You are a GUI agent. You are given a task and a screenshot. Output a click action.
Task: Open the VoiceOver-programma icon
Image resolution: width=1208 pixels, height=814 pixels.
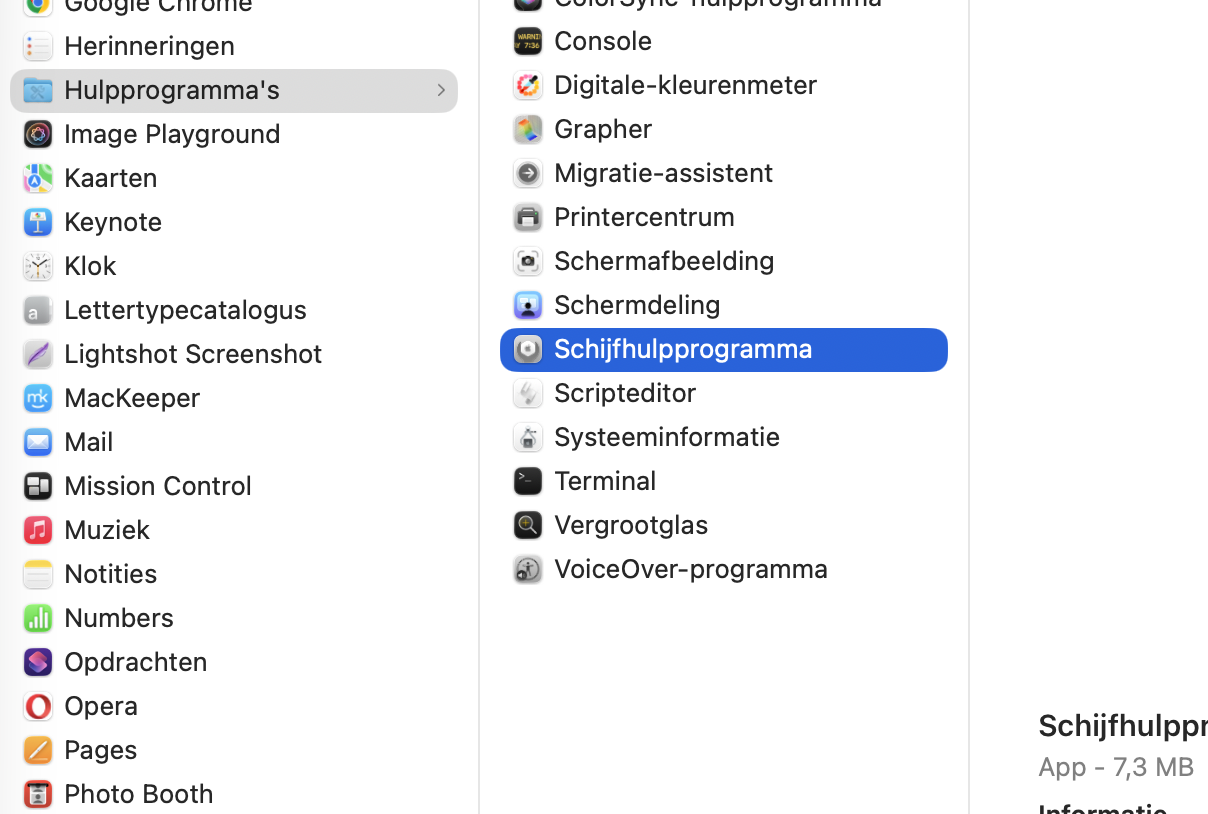pyautogui.click(x=528, y=569)
